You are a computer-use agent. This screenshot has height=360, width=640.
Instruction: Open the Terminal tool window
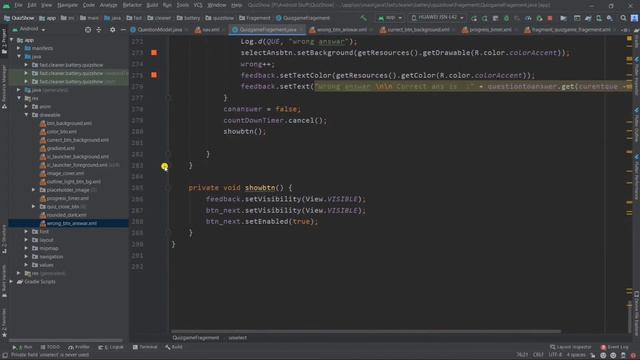coord(145,347)
